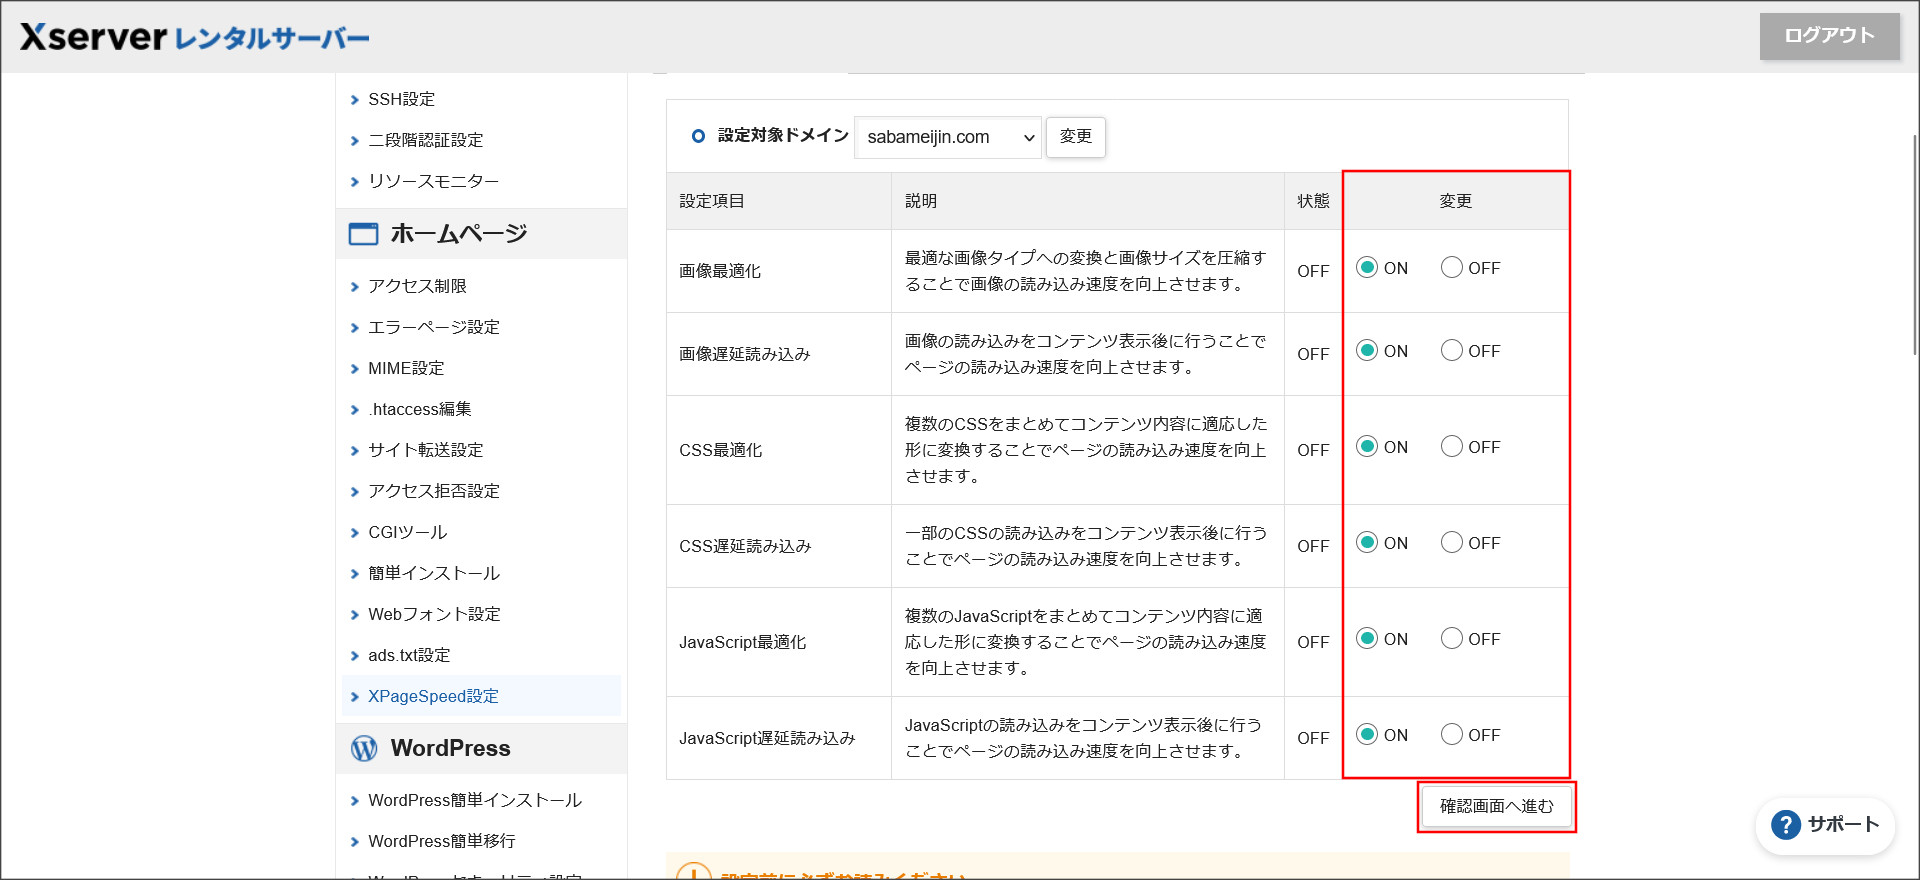
Task: Open ads.txt設定 in sidebar
Action: tap(409, 656)
